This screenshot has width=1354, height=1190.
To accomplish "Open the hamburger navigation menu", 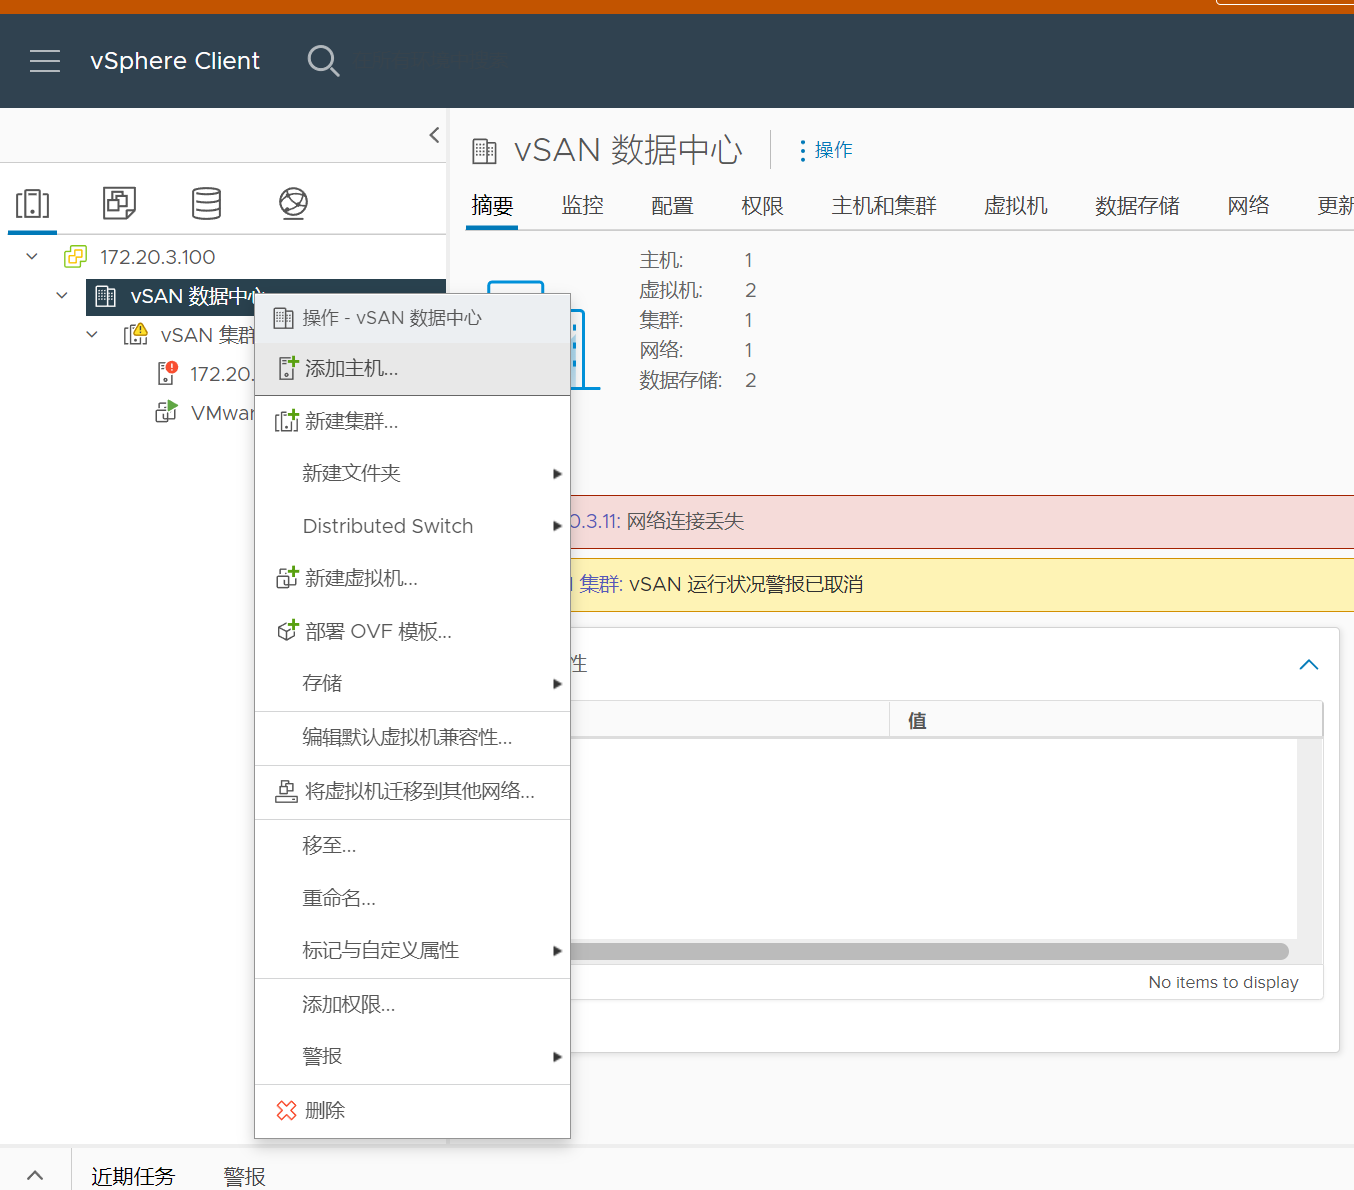I will 45,61.
